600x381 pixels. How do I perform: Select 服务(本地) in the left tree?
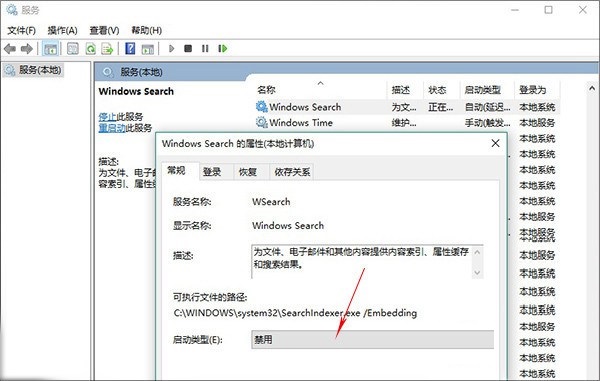click(x=33, y=70)
